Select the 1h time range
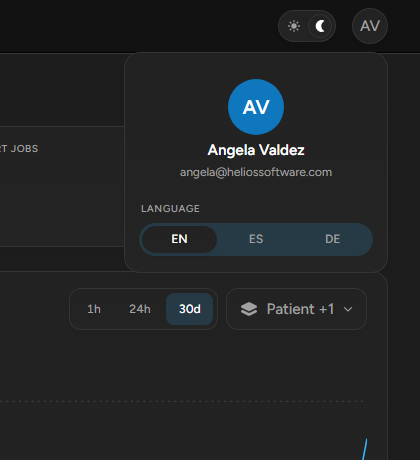This screenshot has height=460, width=420. (x=94, y=309)
